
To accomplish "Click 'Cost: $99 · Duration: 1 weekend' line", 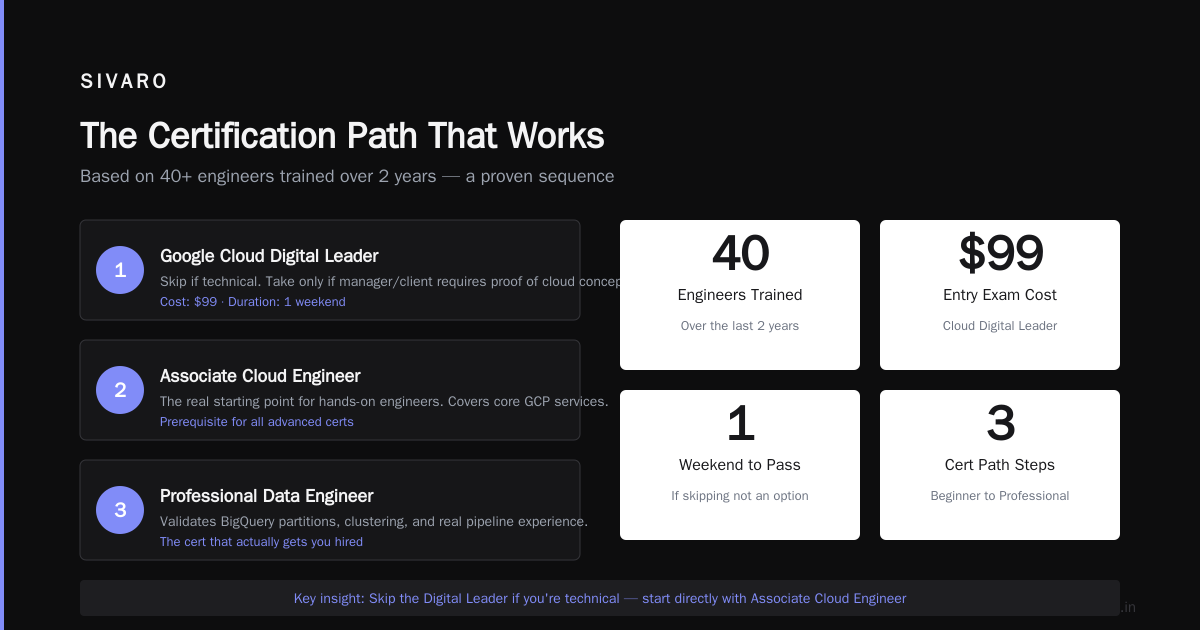I will pyautogui.click(x=253, y=302).
